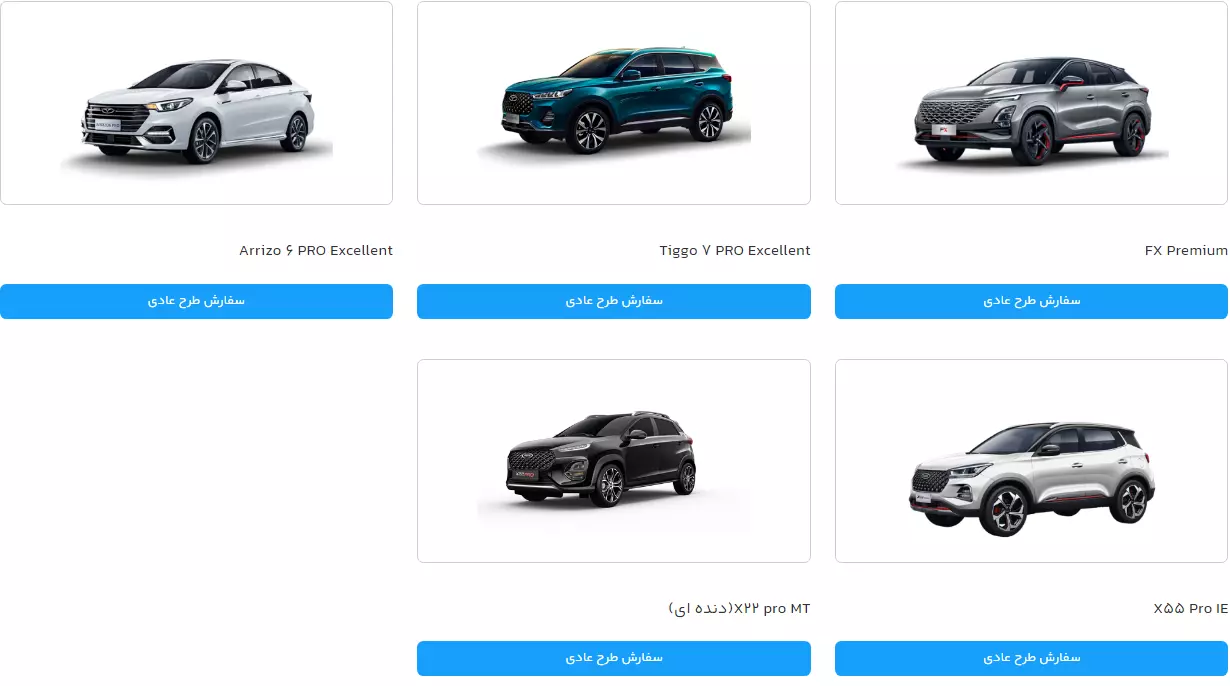Screen dimensions: 1230x686
Task: Order the X22 pro MT with the blue button
Action: pyautogui.click(x=614, y=658)
